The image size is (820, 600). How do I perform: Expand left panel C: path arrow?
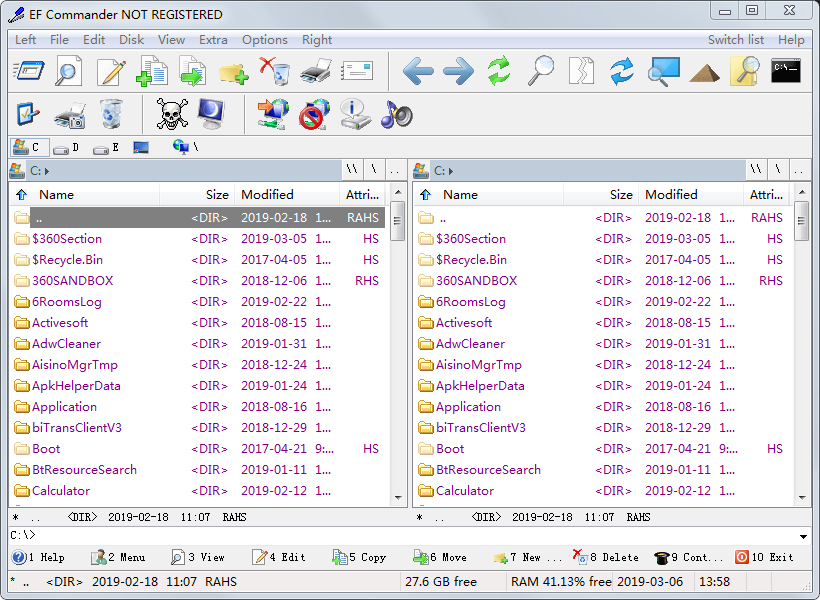pyautogui.click(x=47, y=171)
